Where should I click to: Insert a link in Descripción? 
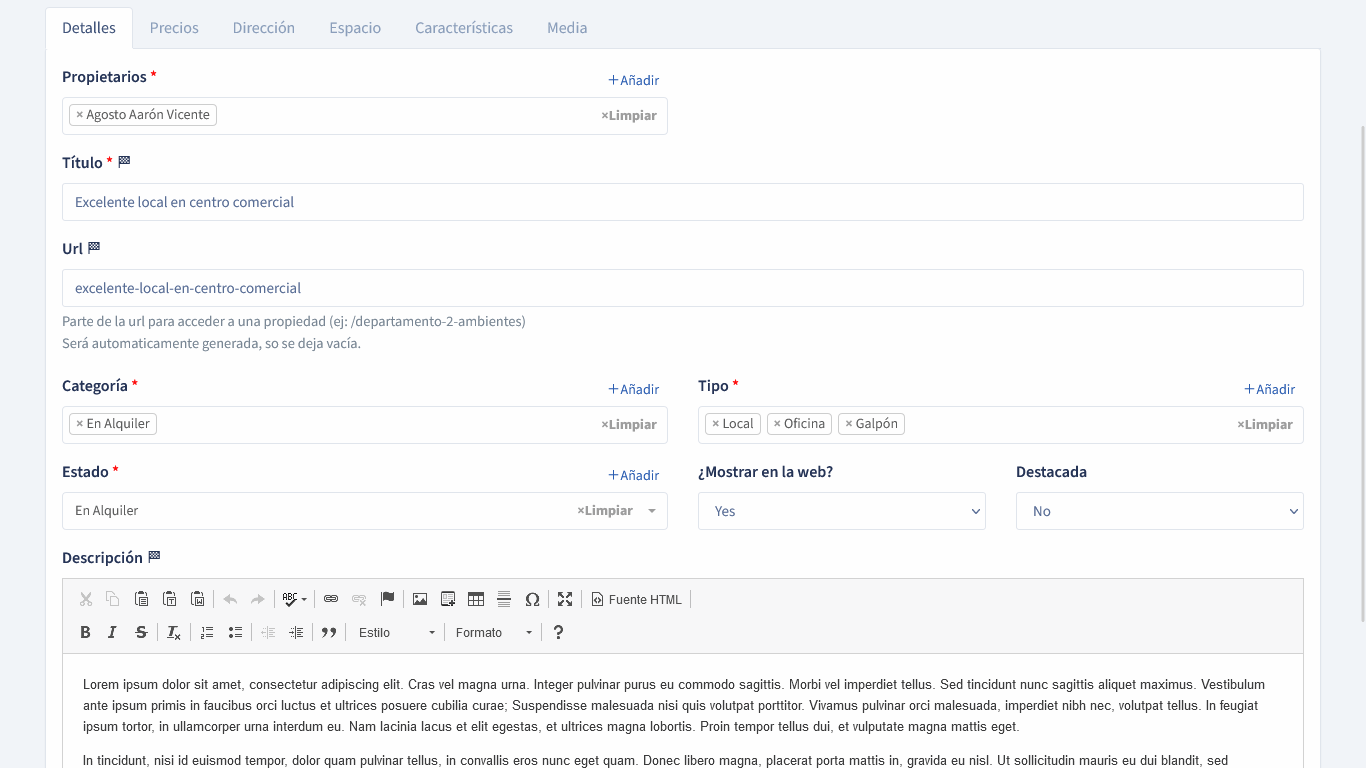(x=331, y=599)
